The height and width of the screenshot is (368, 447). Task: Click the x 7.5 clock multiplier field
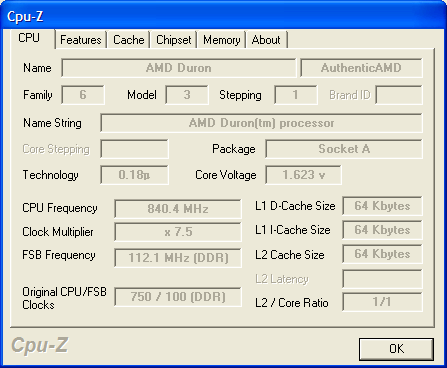pos(178,232)
